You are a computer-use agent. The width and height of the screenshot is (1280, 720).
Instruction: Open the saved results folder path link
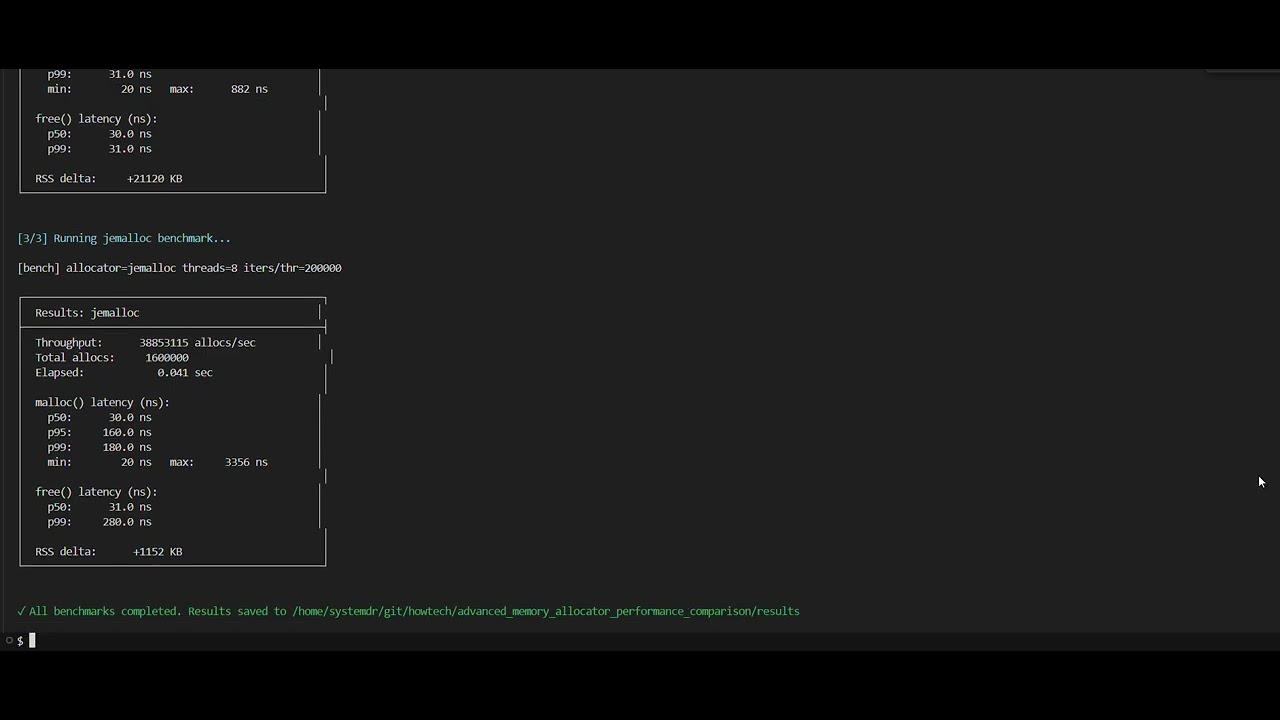pos(546,611)
